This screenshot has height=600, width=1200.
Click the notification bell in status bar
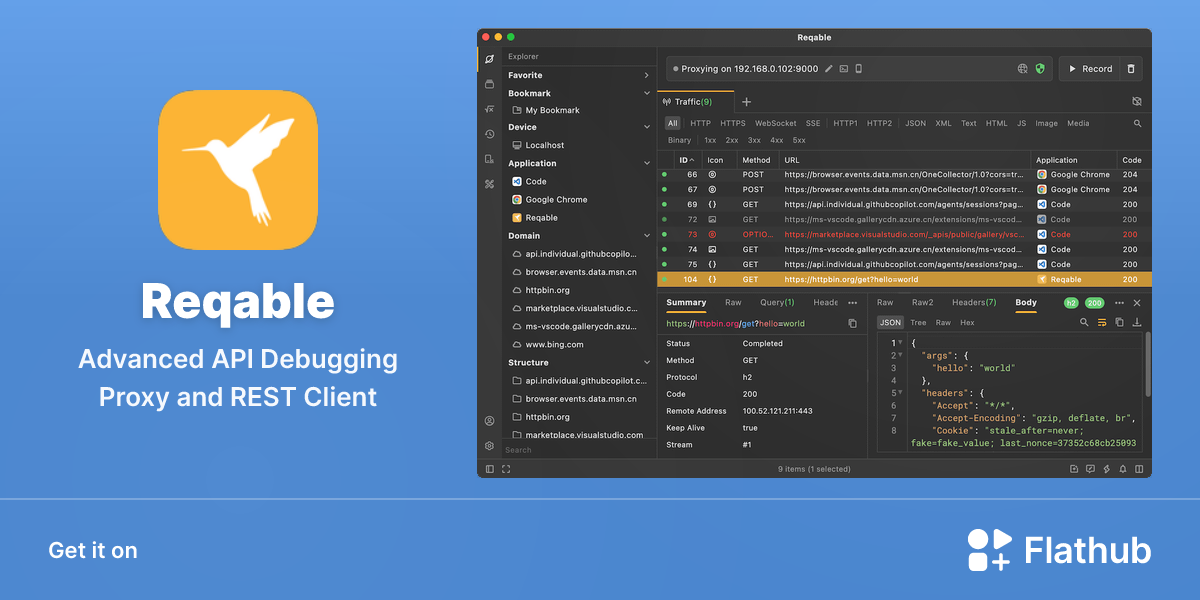point(1123,469)
